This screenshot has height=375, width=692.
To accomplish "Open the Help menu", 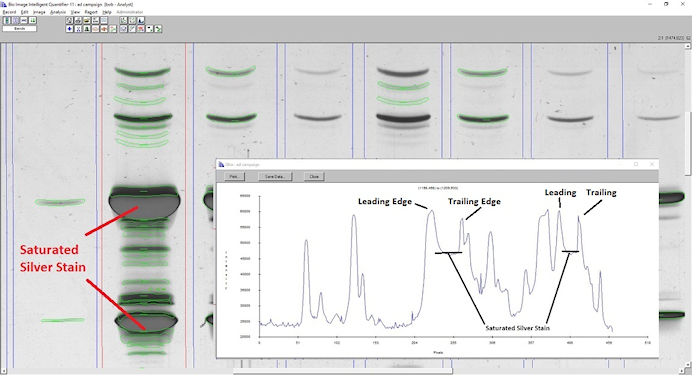I will tap(107, 12).
